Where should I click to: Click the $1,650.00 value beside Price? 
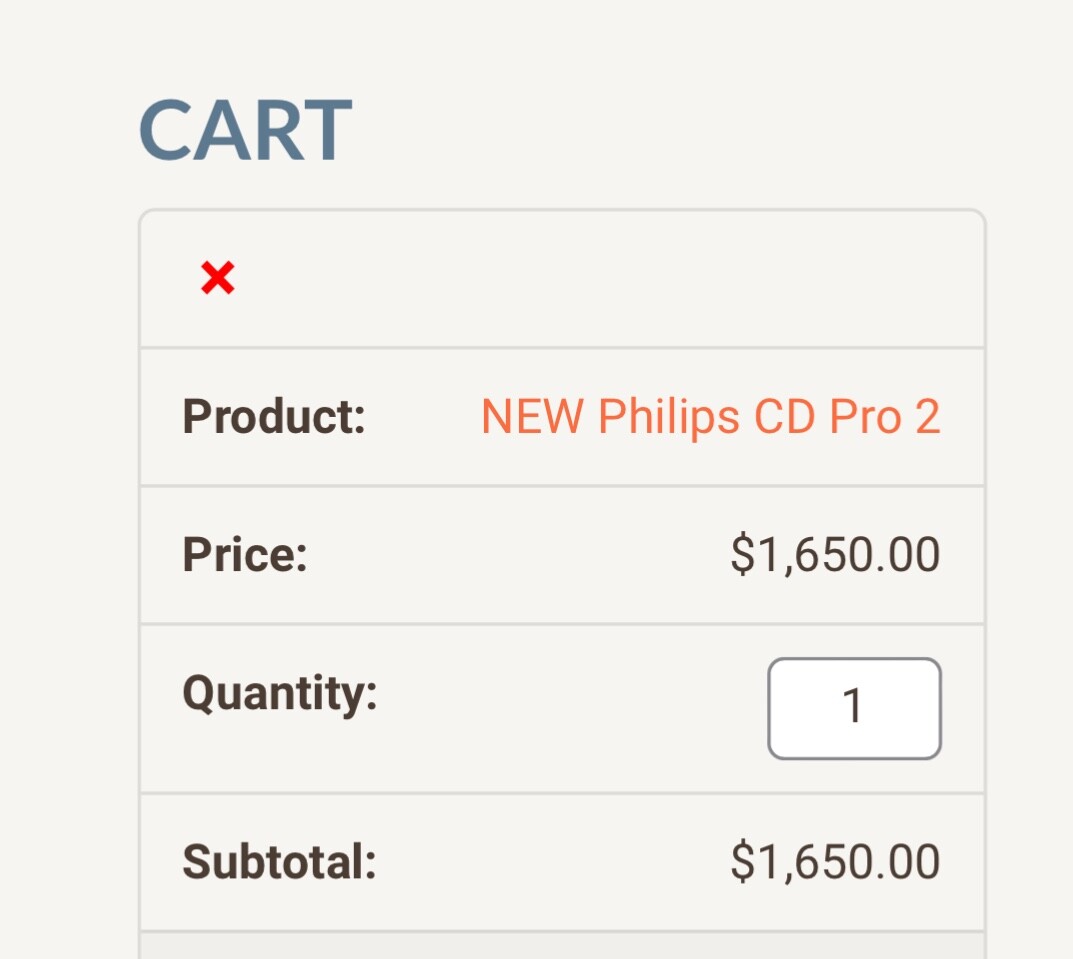pyautogui.click(x=835, y=554)
